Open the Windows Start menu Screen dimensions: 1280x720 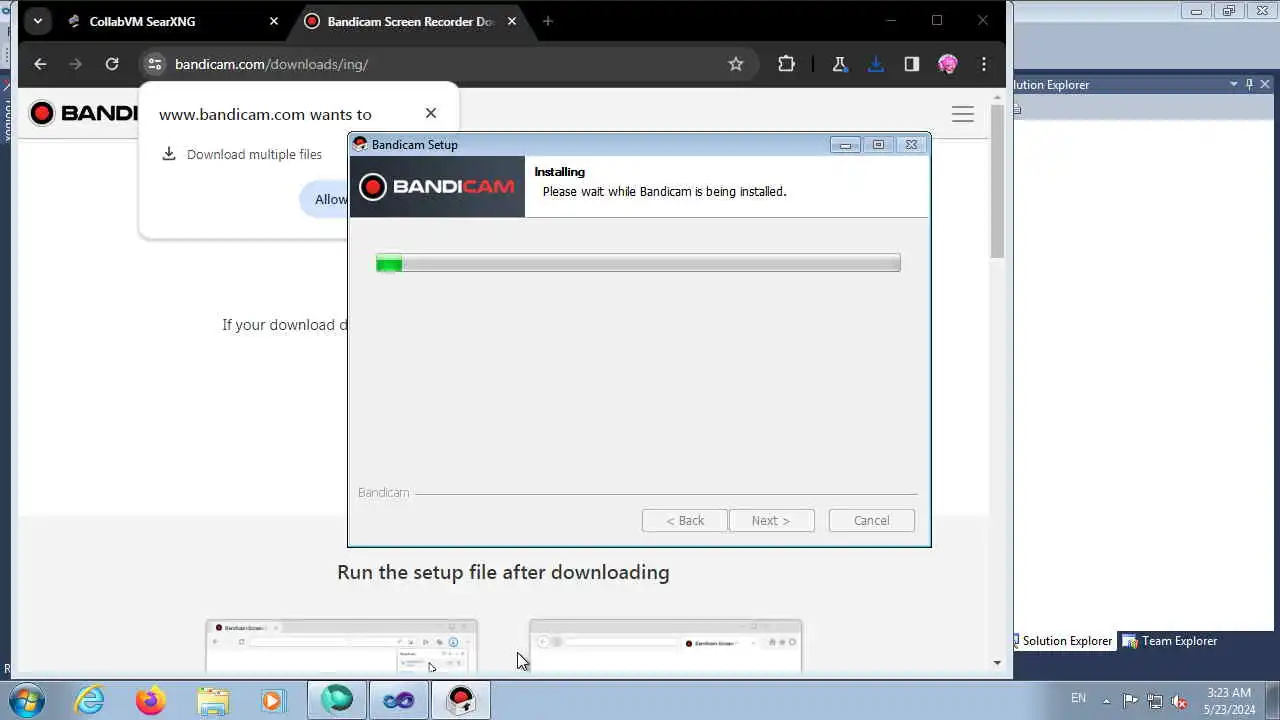(26, 700)
